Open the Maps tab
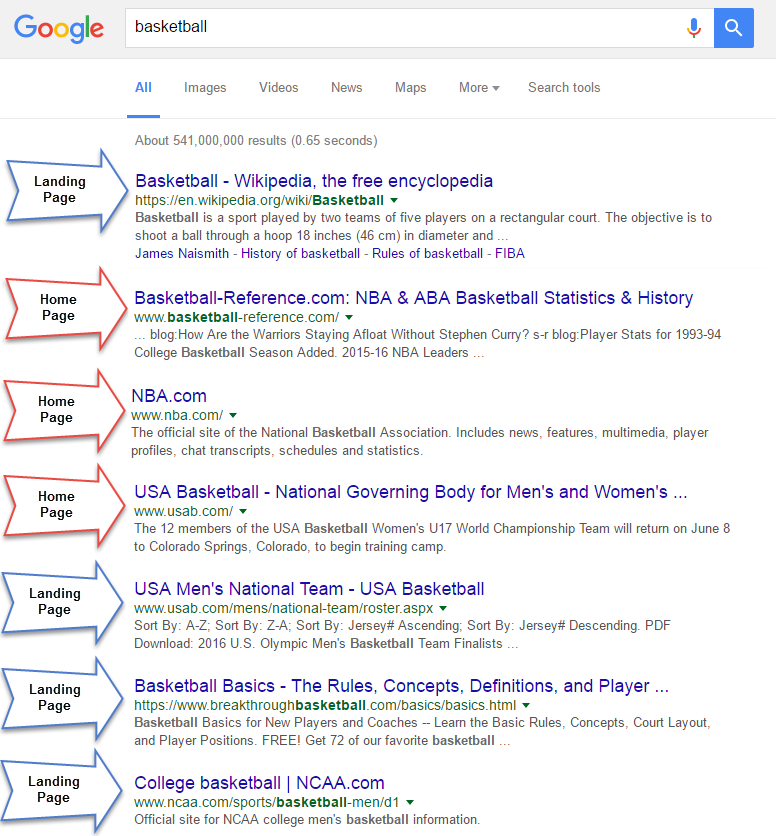 [x=410, y=88]
